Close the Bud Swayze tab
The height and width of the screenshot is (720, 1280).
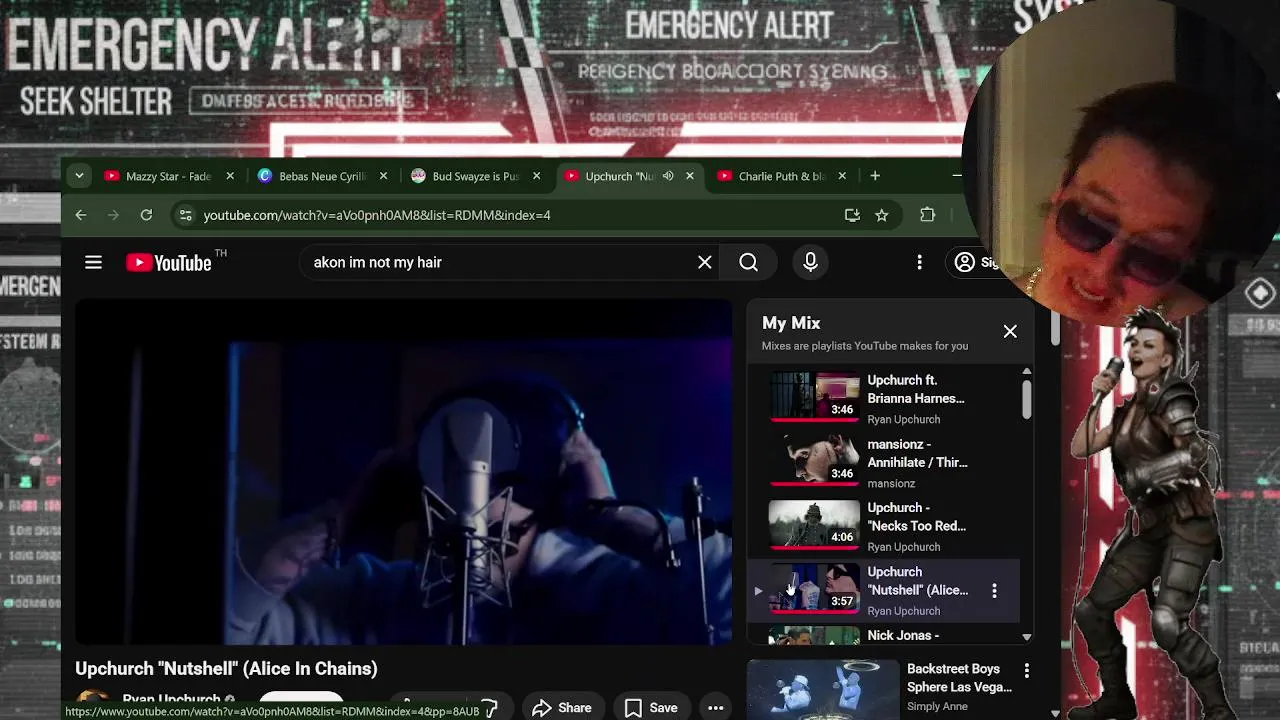[x=536, y=176]
